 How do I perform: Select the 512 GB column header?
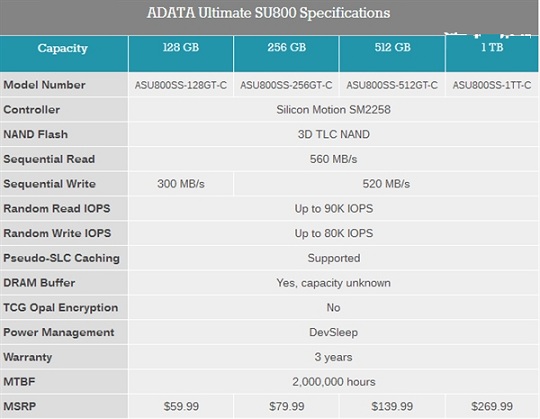392,54
